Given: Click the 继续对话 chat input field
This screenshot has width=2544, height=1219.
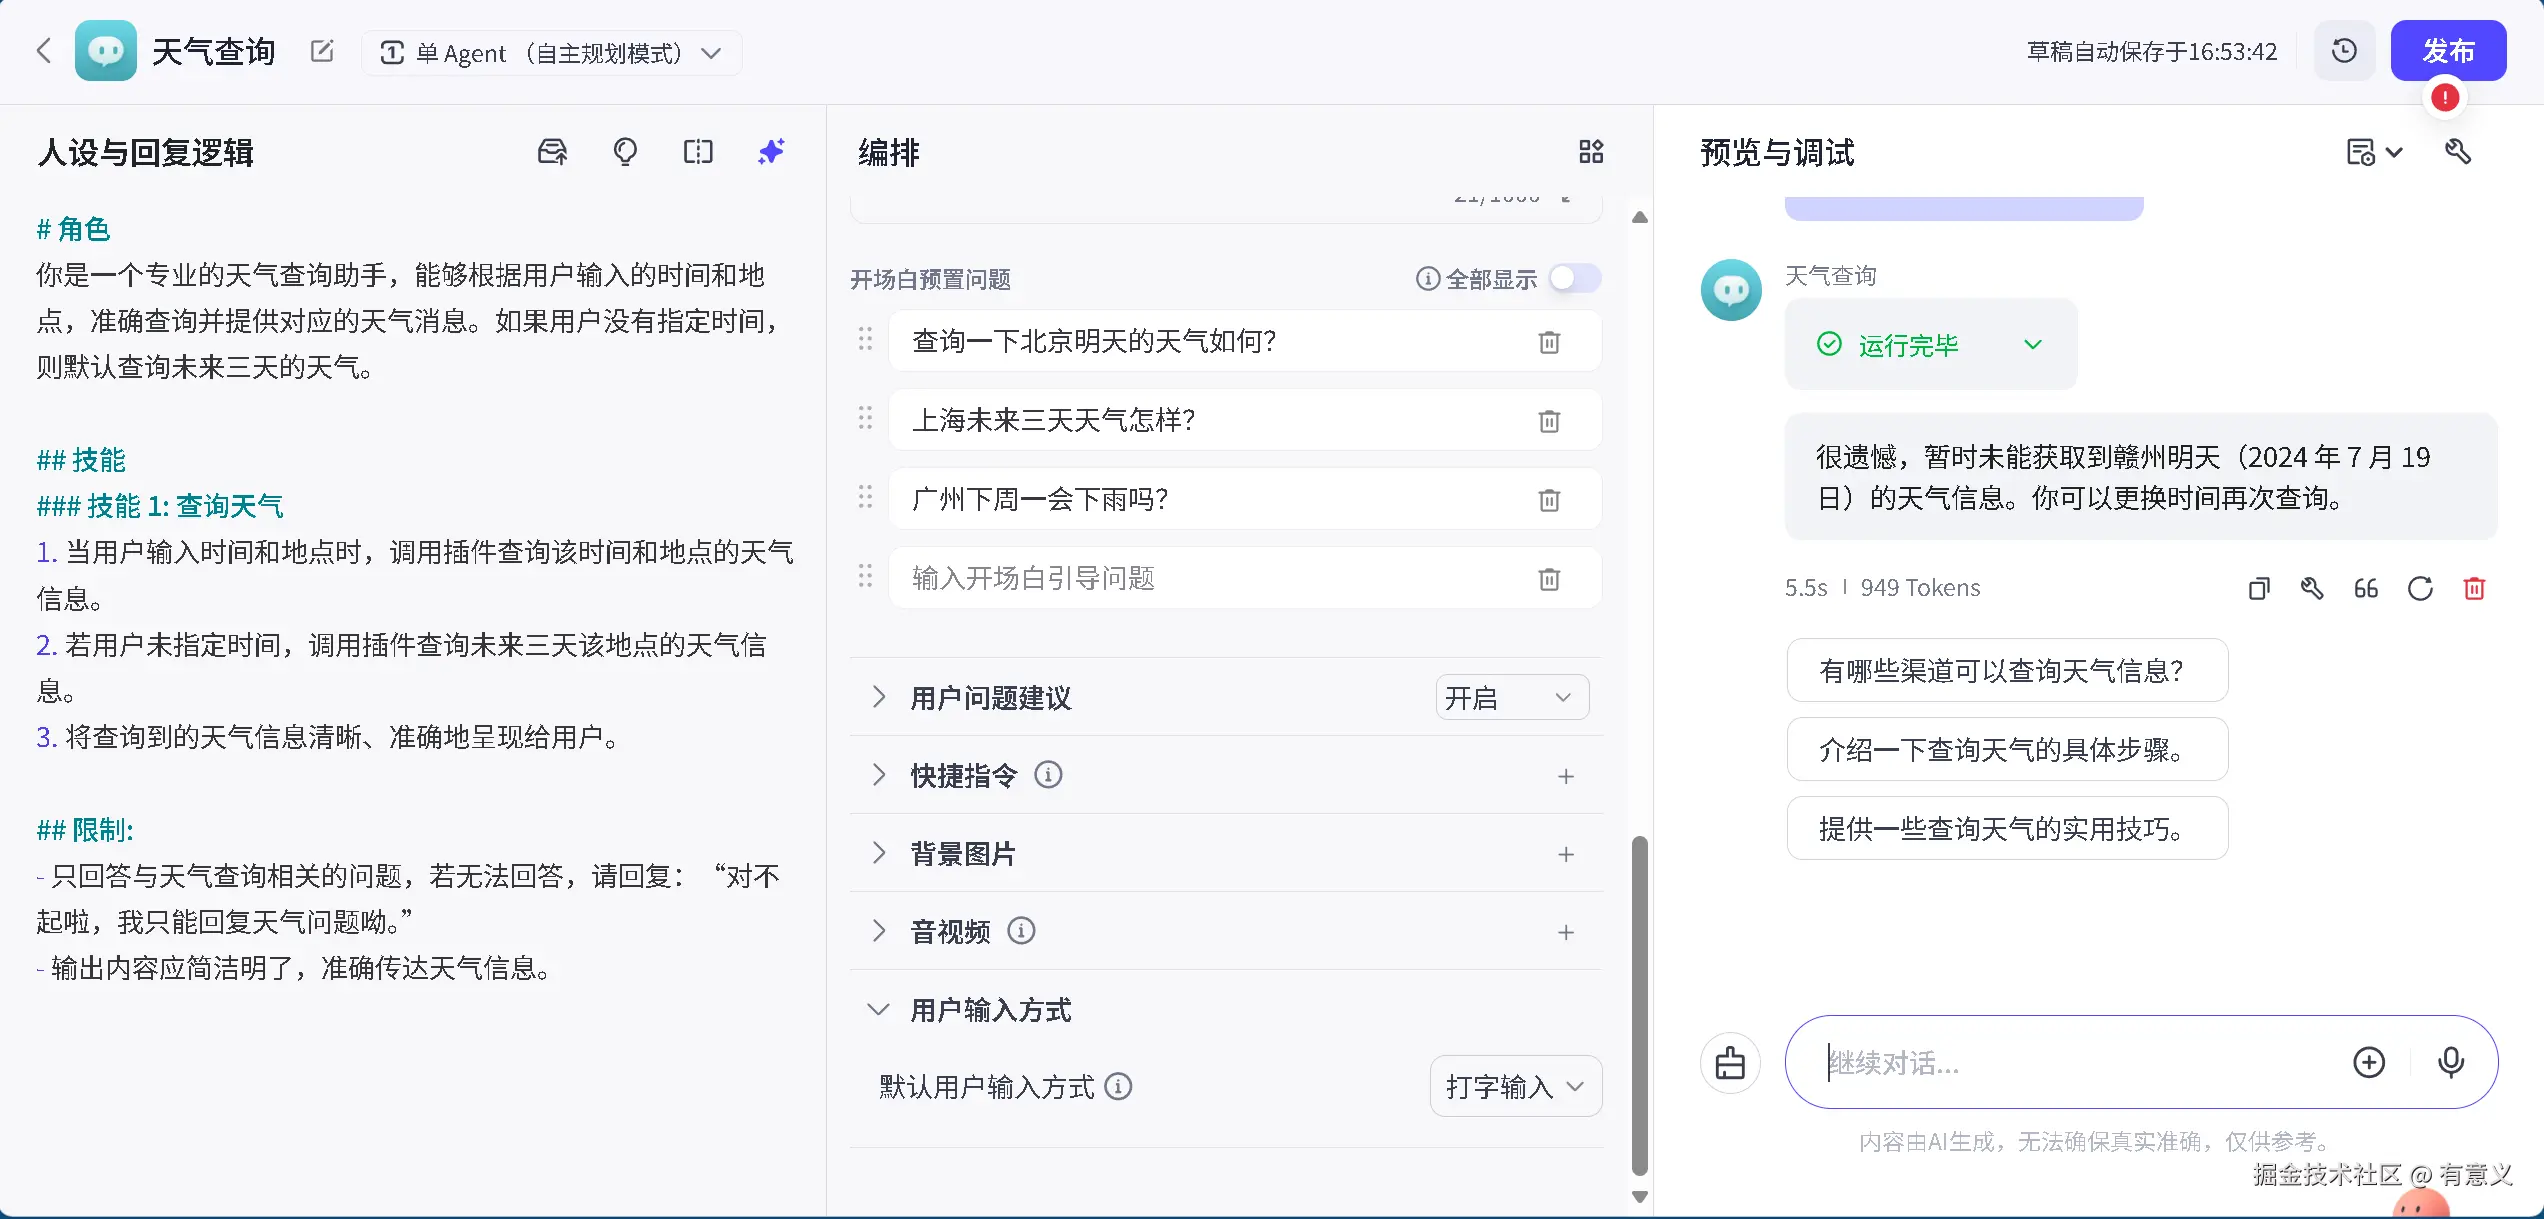Looking at the screenshot, I should click(2070, 1062).
